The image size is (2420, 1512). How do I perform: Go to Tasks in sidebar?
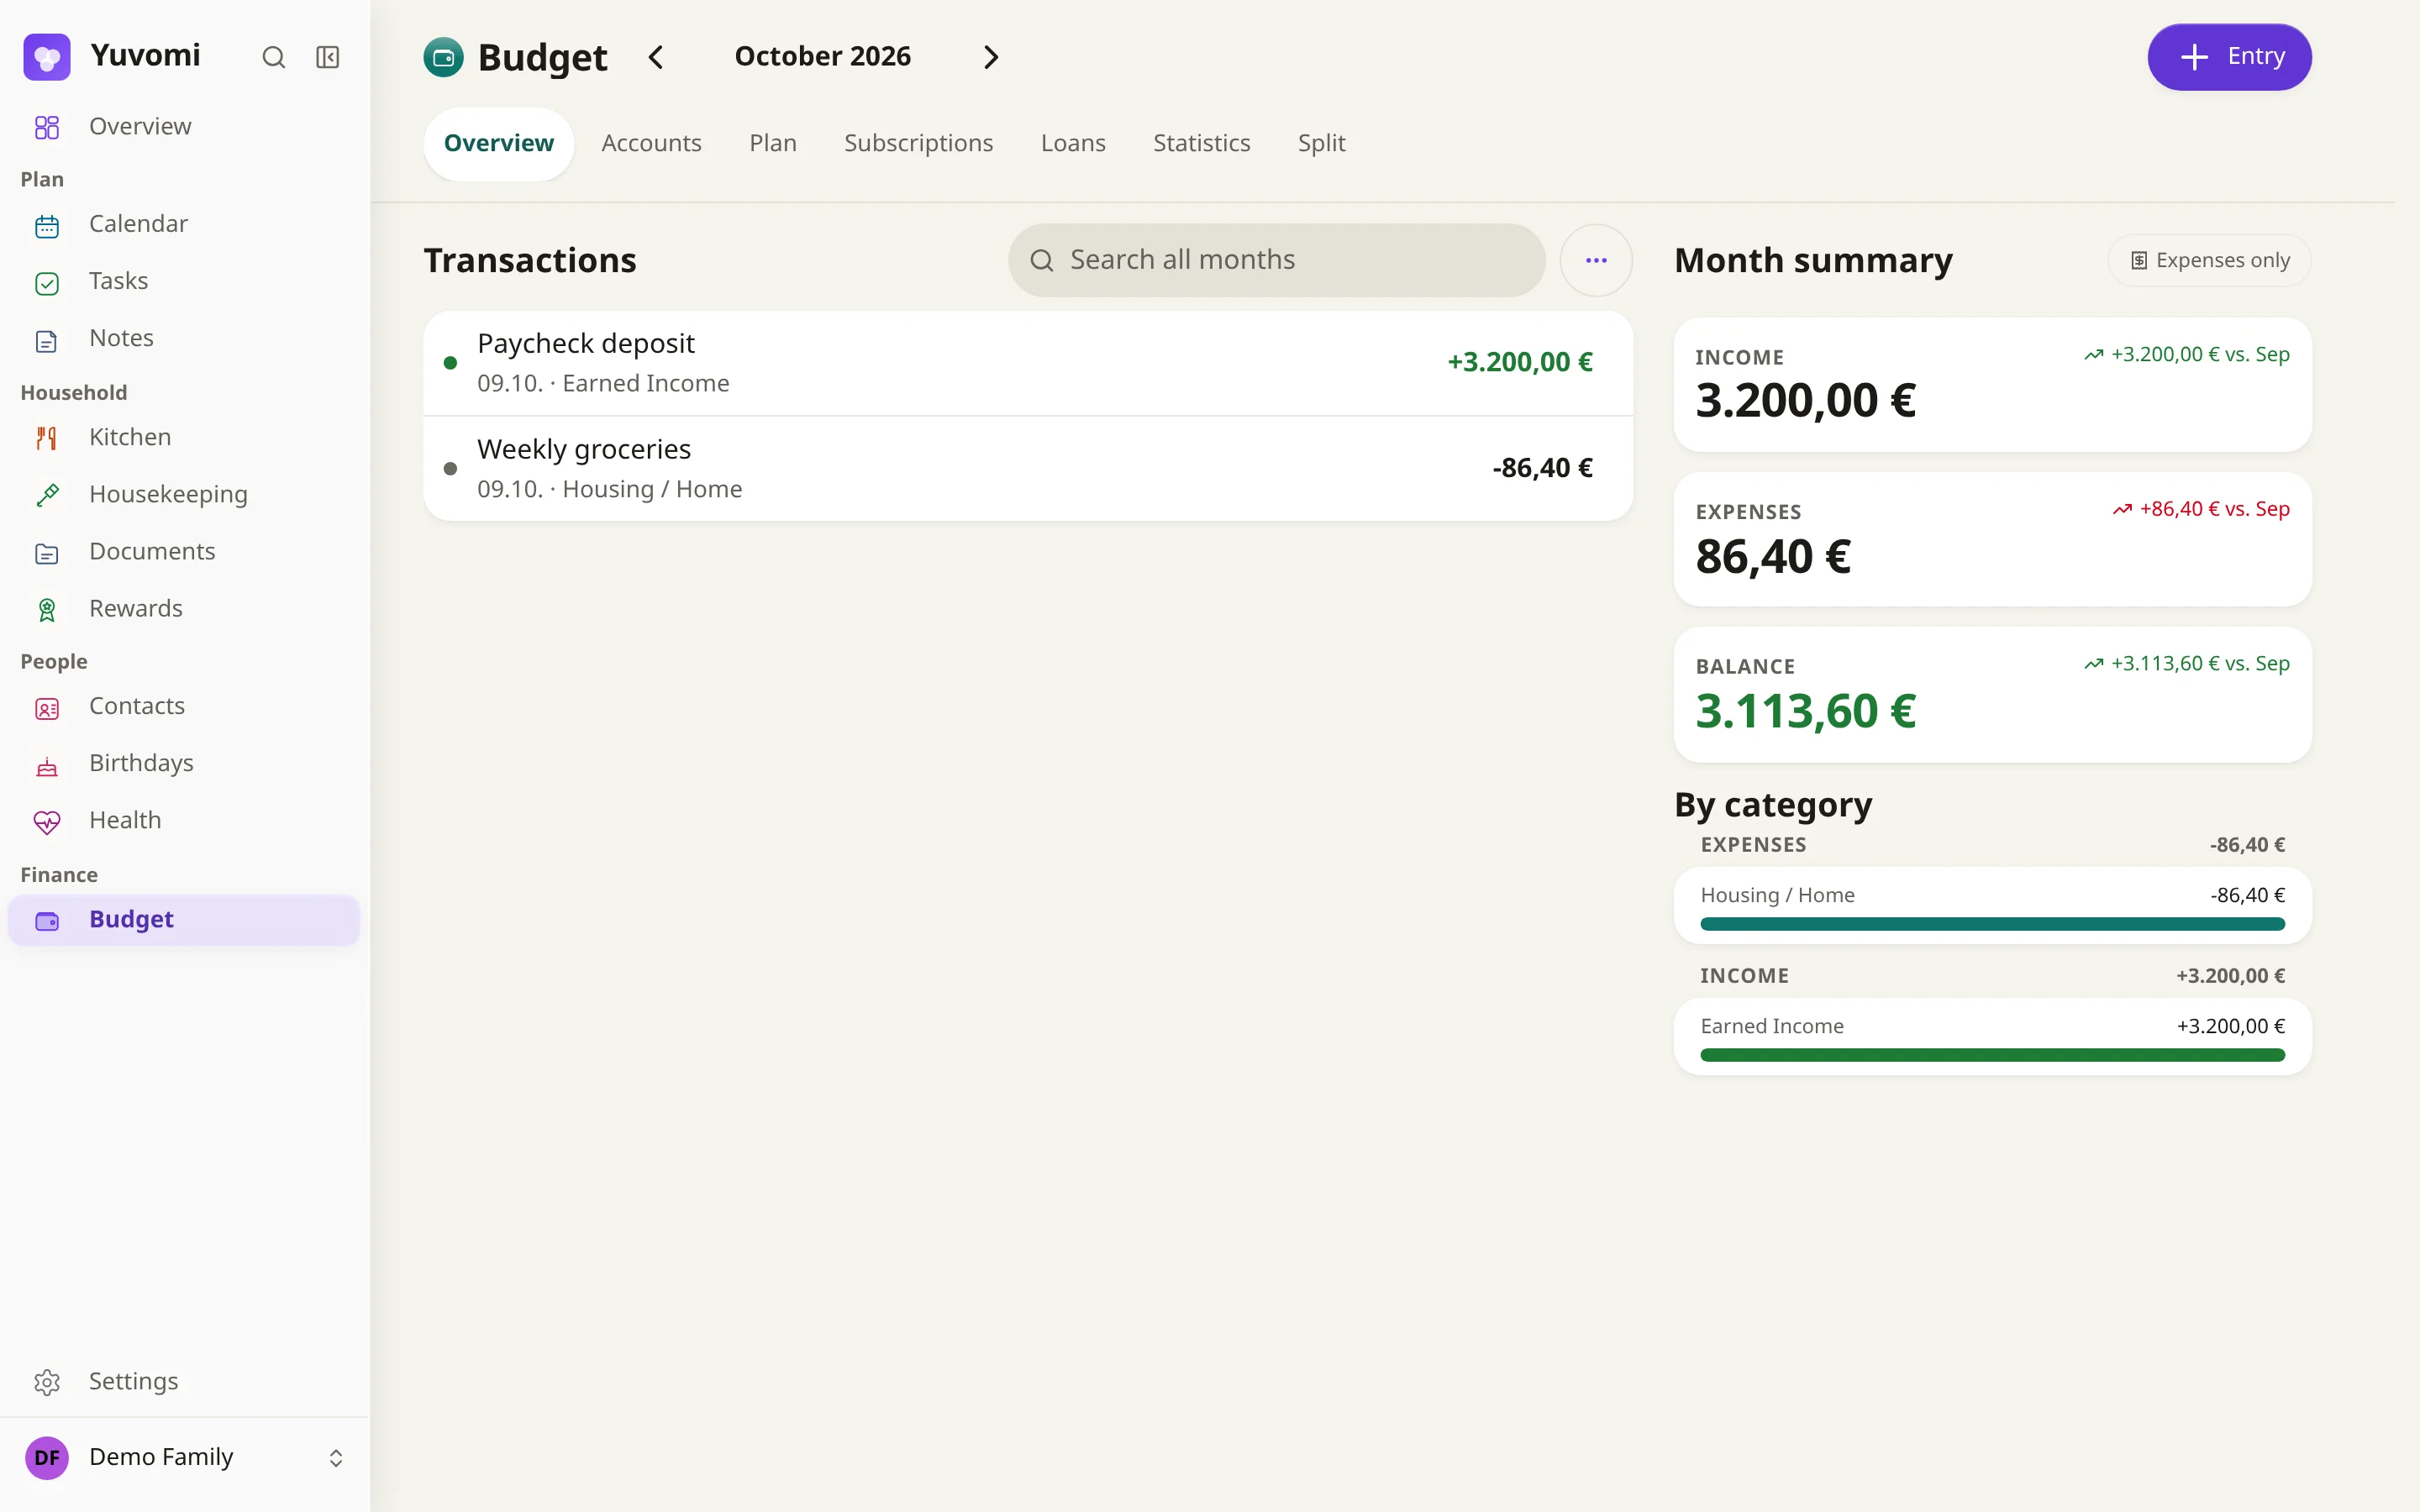click(184, 281)
